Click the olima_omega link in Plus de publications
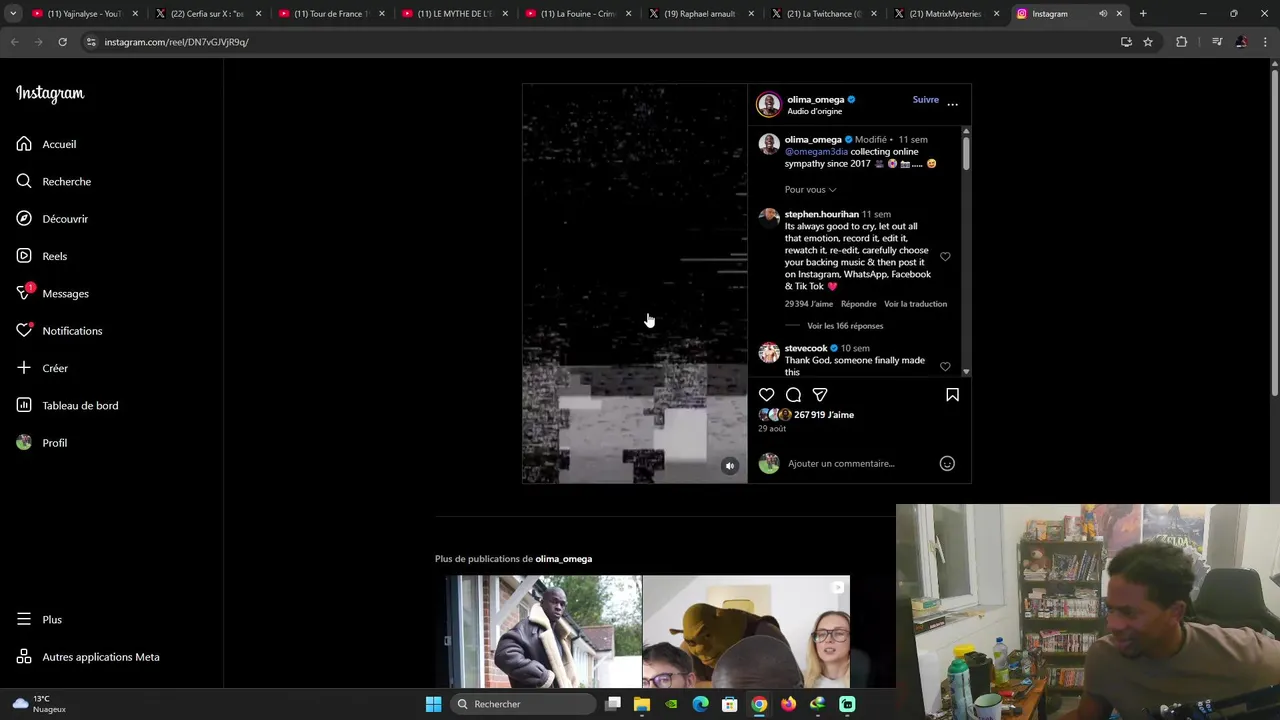1280x720 pixels. [563, 559]
